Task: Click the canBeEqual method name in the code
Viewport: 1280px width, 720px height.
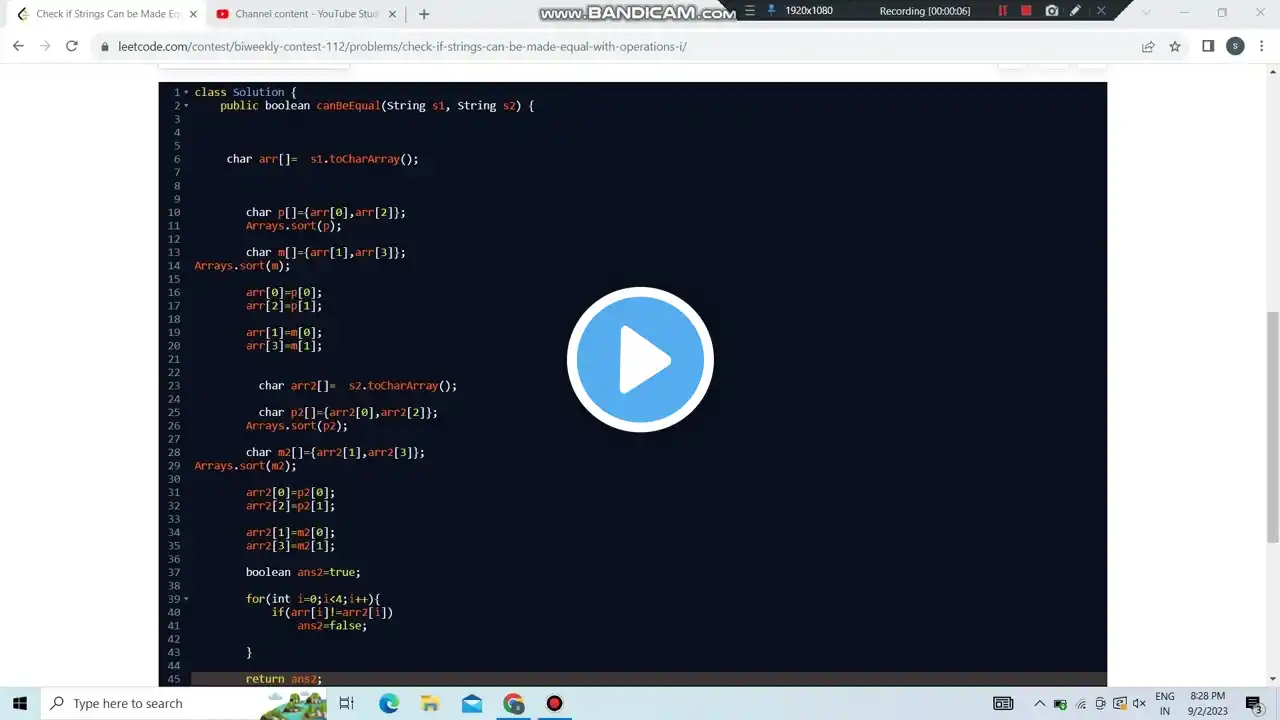Action: [348, 105]
